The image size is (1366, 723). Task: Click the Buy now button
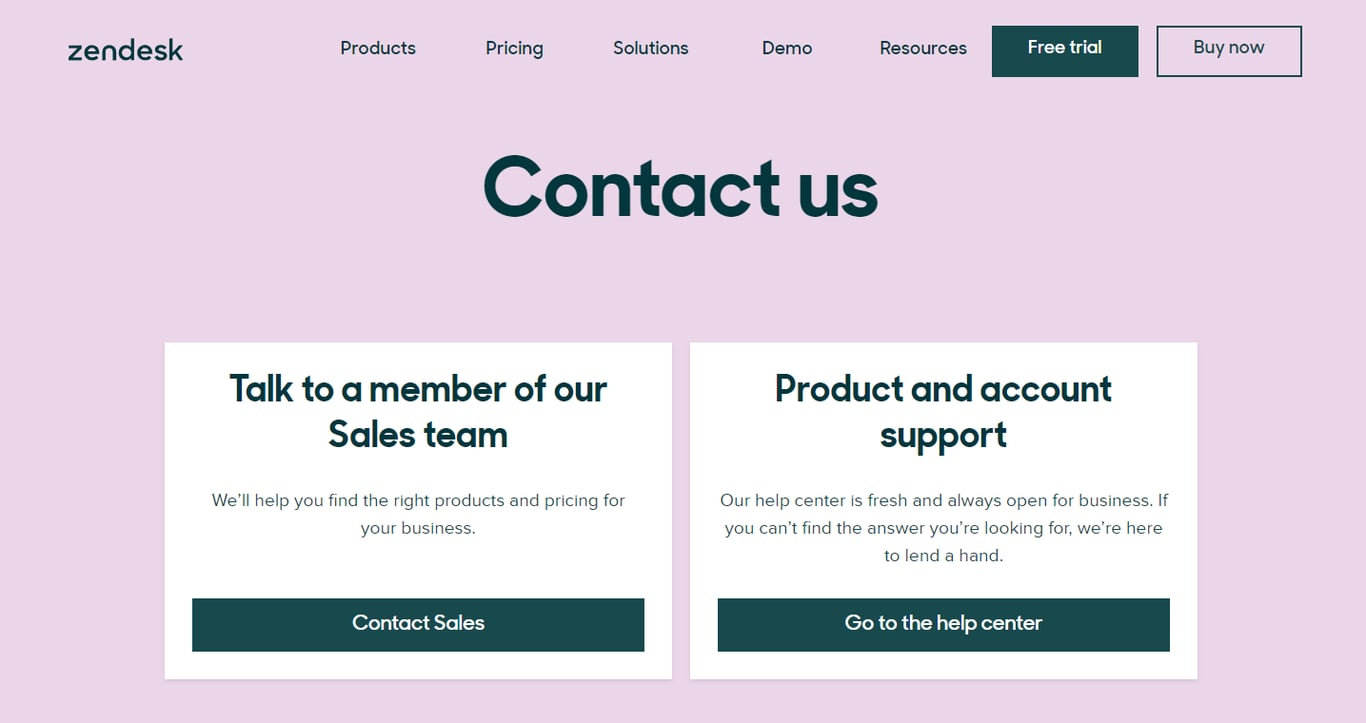coord(1229,50)
